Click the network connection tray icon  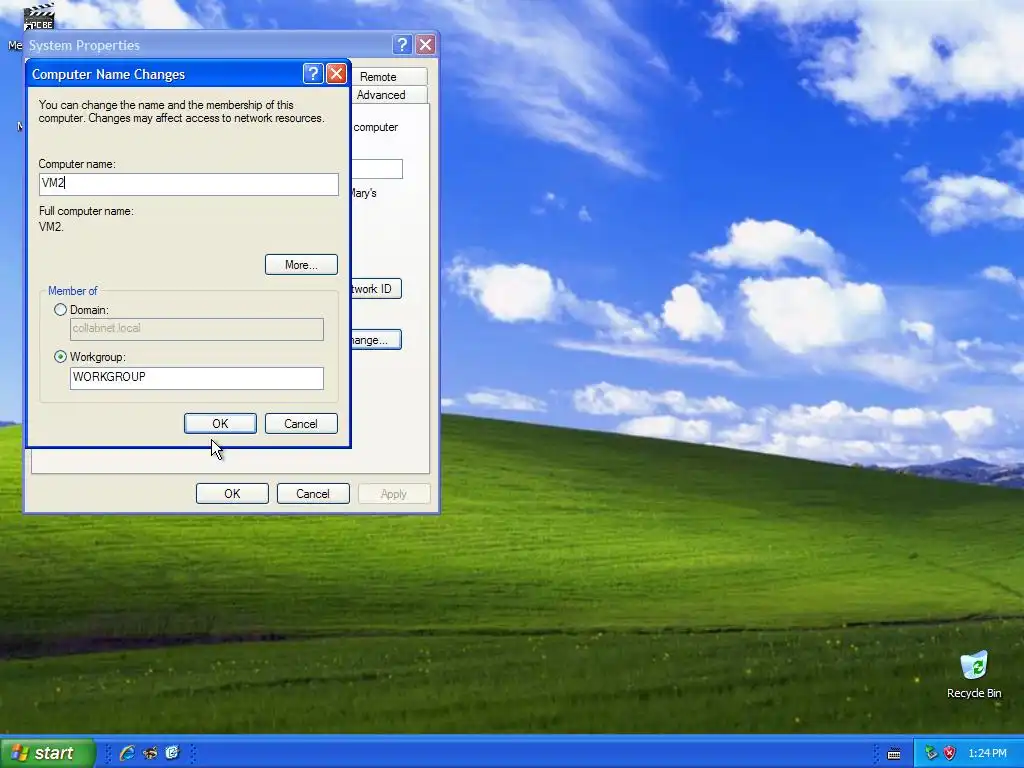pos(931,753)
